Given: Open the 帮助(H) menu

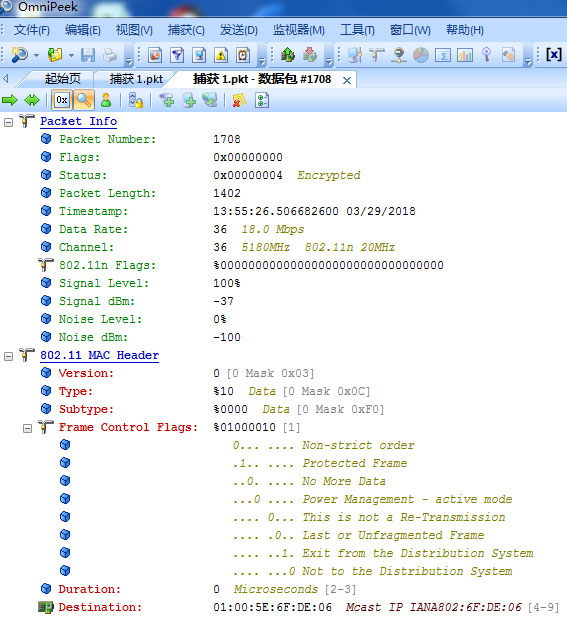Looking at the screenshot, I should (x=465, y=30).
